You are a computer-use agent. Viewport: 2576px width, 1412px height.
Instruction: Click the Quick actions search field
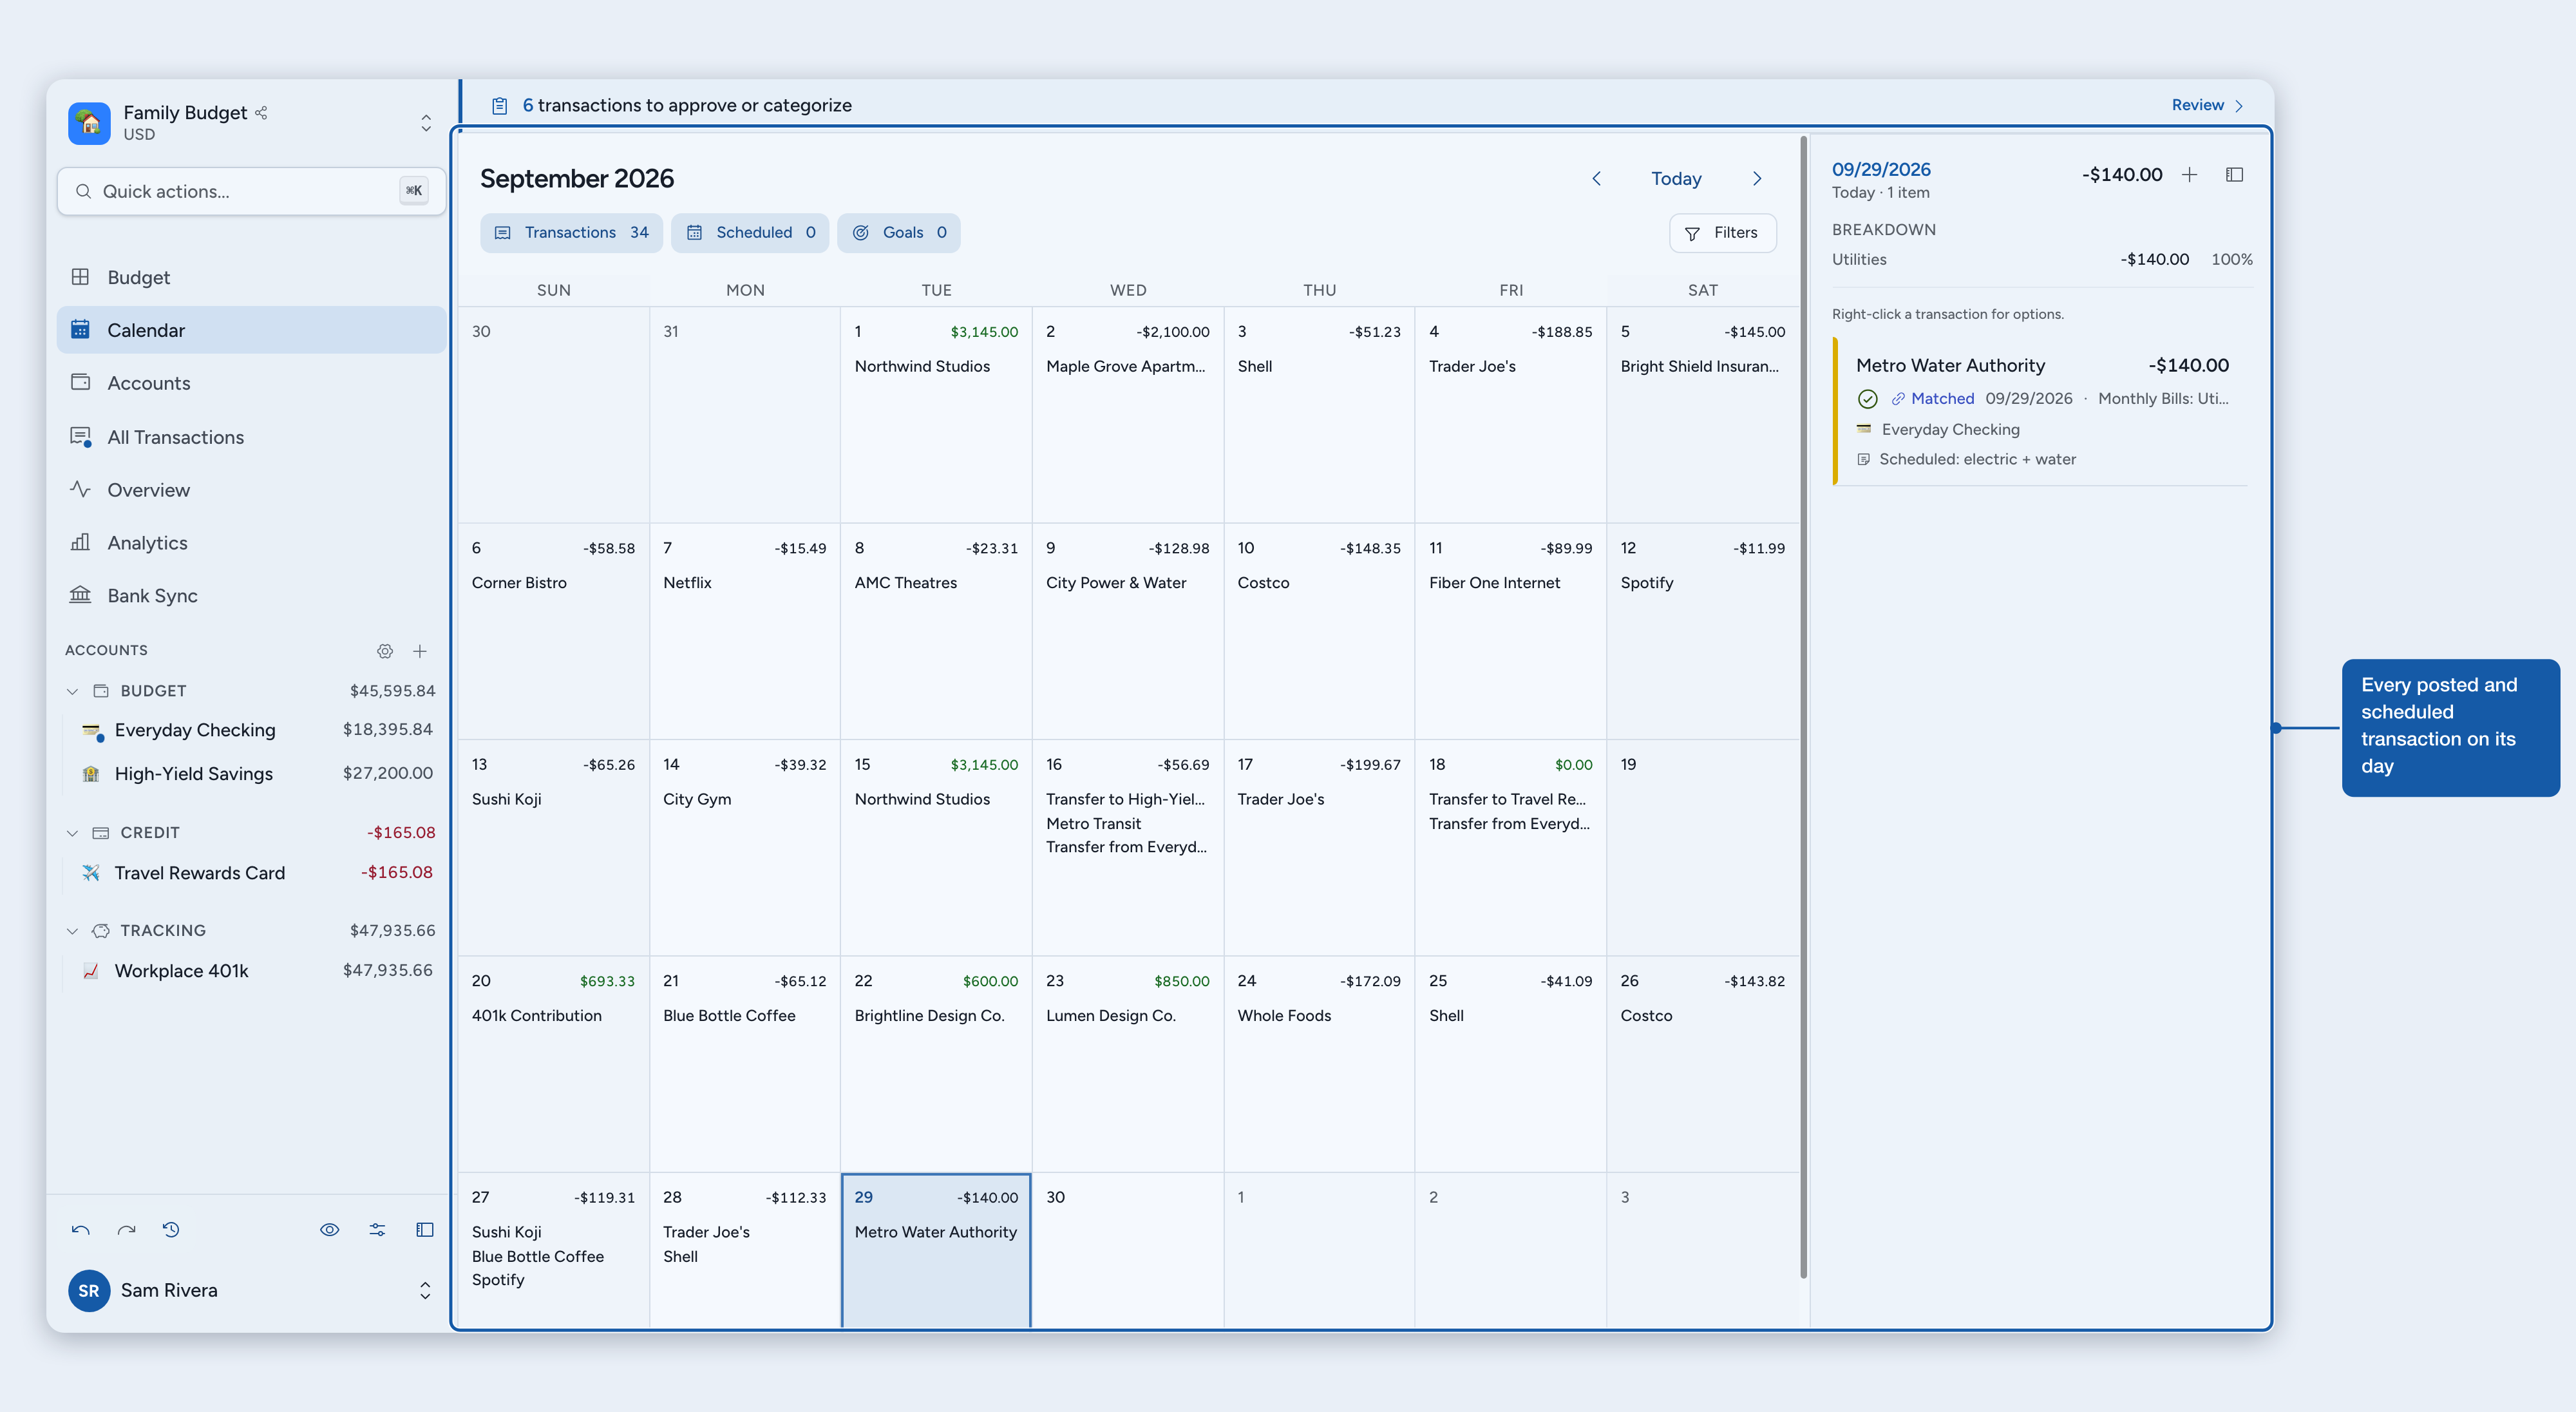(251, 191)
